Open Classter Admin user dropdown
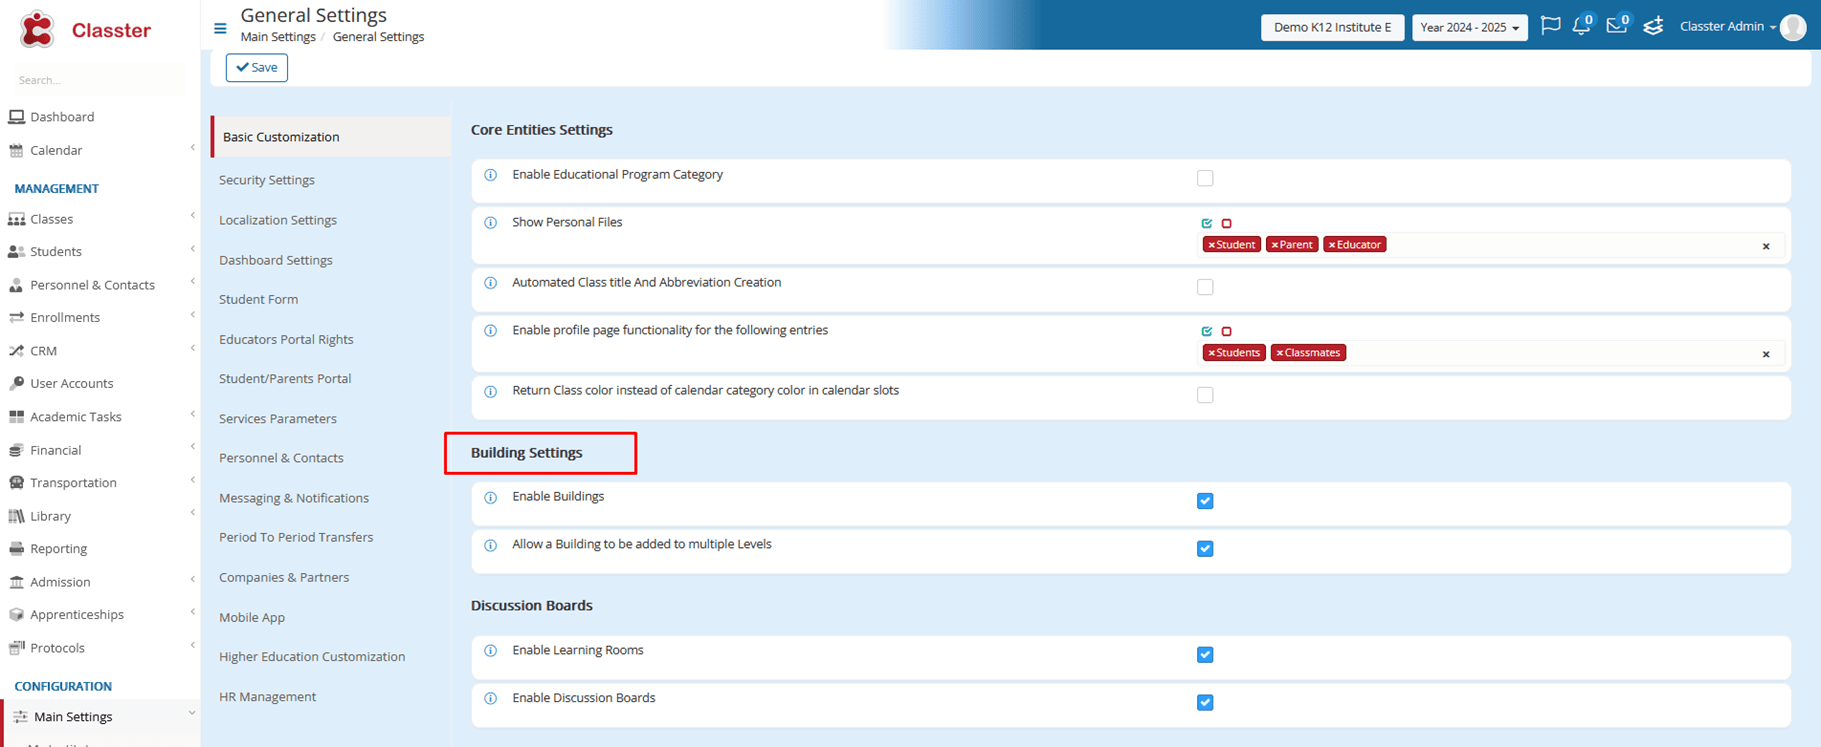This screenshot has height=747, width=1821. coord(1727,27)
